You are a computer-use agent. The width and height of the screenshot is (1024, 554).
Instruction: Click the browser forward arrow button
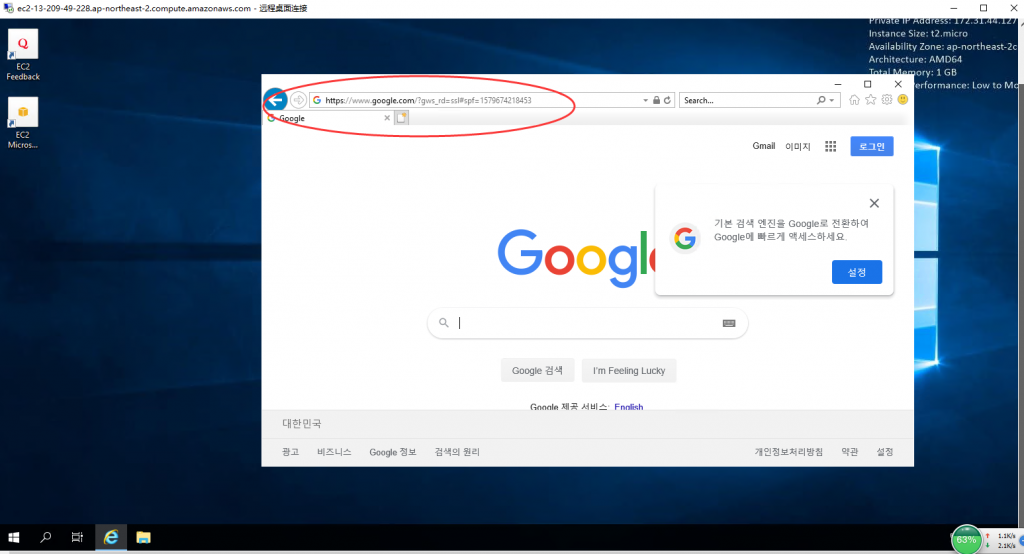pos(298,100)
